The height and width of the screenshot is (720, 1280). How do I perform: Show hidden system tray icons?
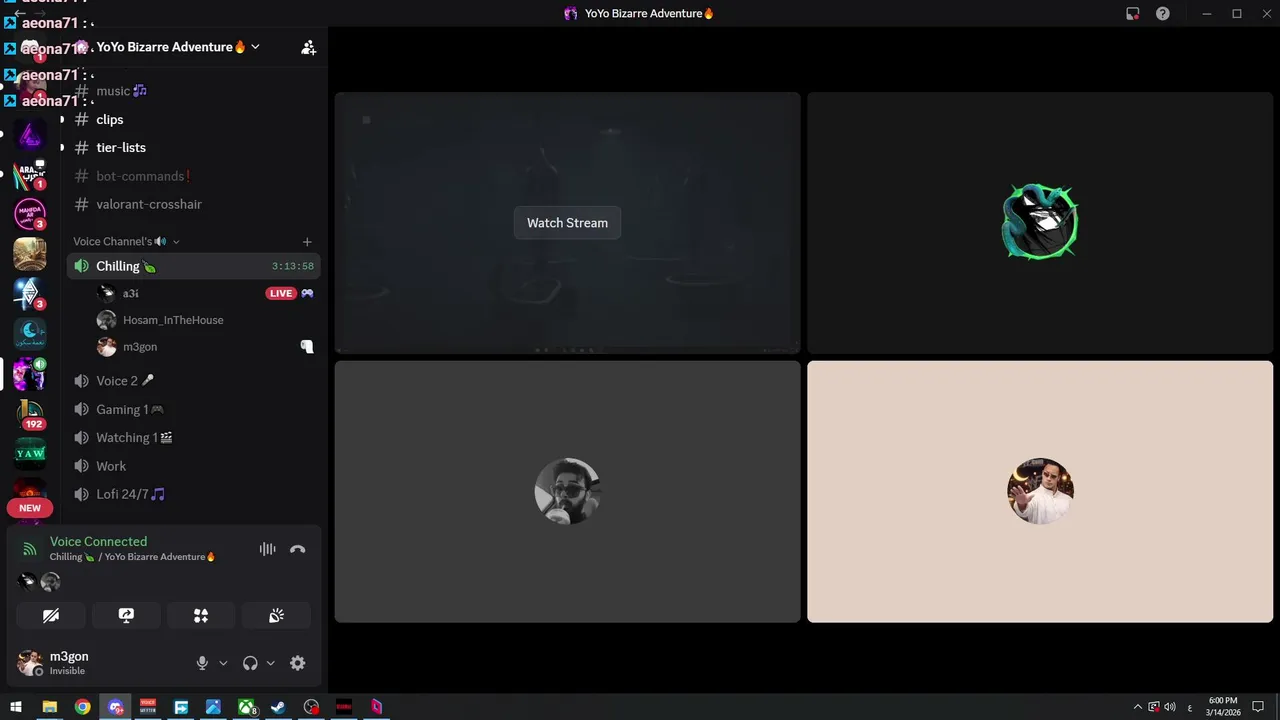(1137, 707)
